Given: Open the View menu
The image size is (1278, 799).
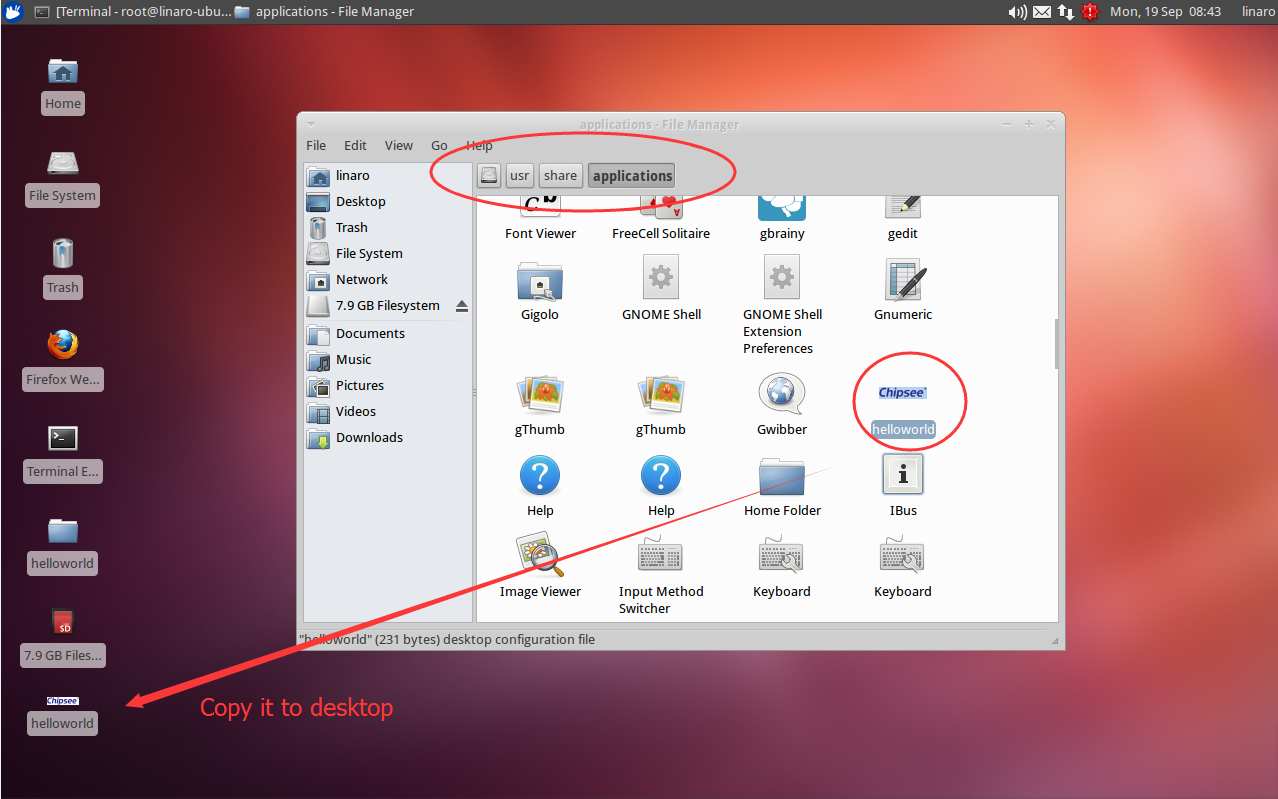Looking at the screenshot, I should [398, 145].
